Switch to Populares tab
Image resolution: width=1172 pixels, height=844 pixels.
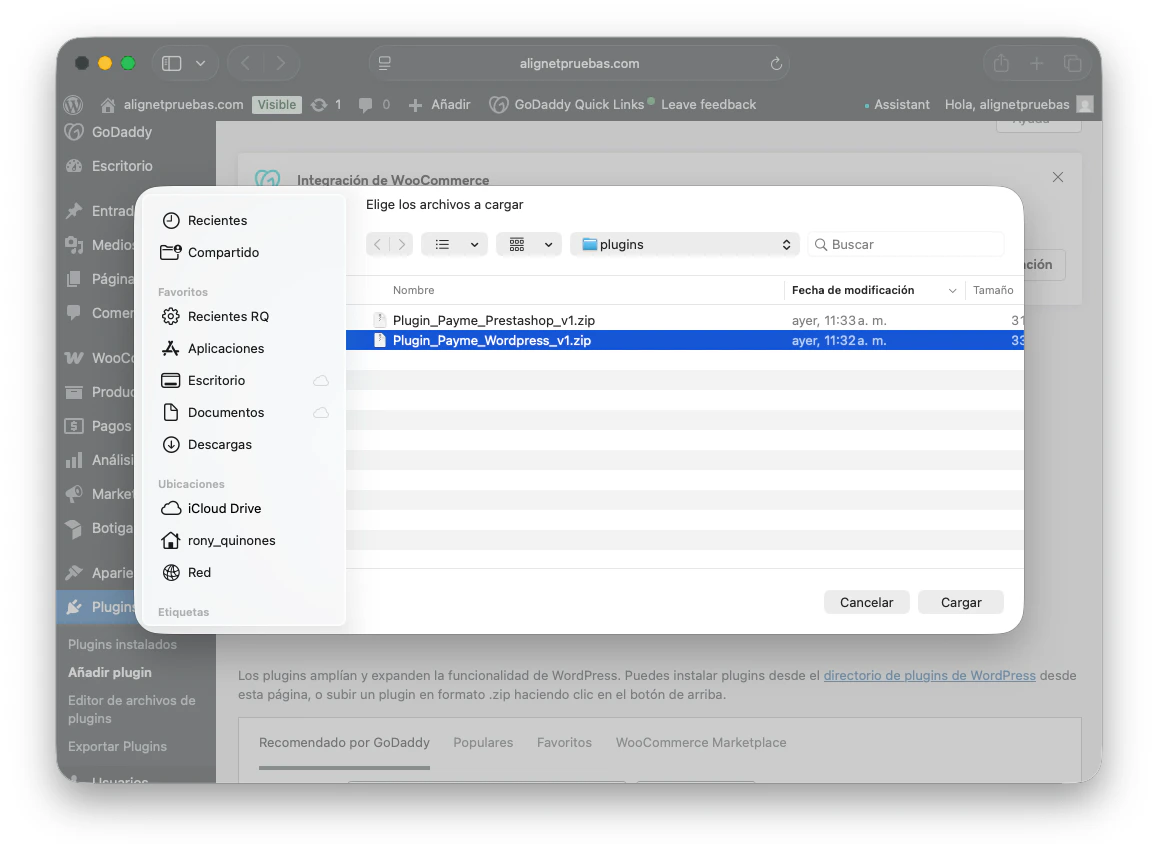point(483,743)
